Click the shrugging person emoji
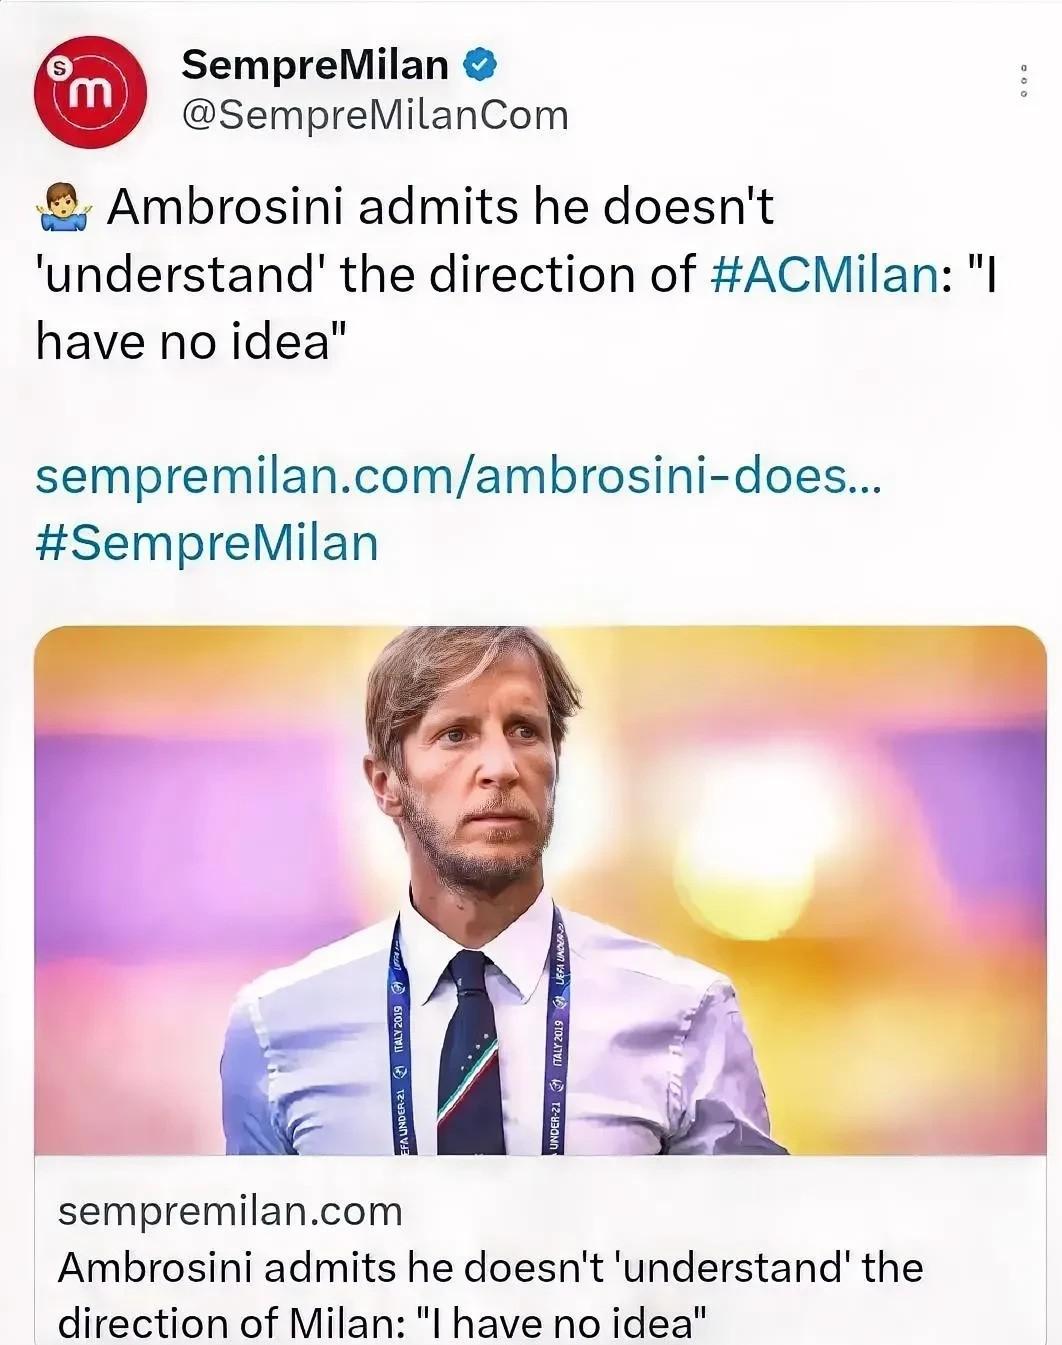Screen dimensions: 1062x1345 pos(63,208)
